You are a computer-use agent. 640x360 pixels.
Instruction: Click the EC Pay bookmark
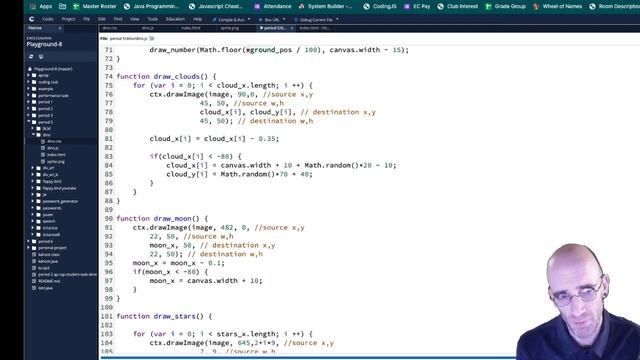(417, 7)
